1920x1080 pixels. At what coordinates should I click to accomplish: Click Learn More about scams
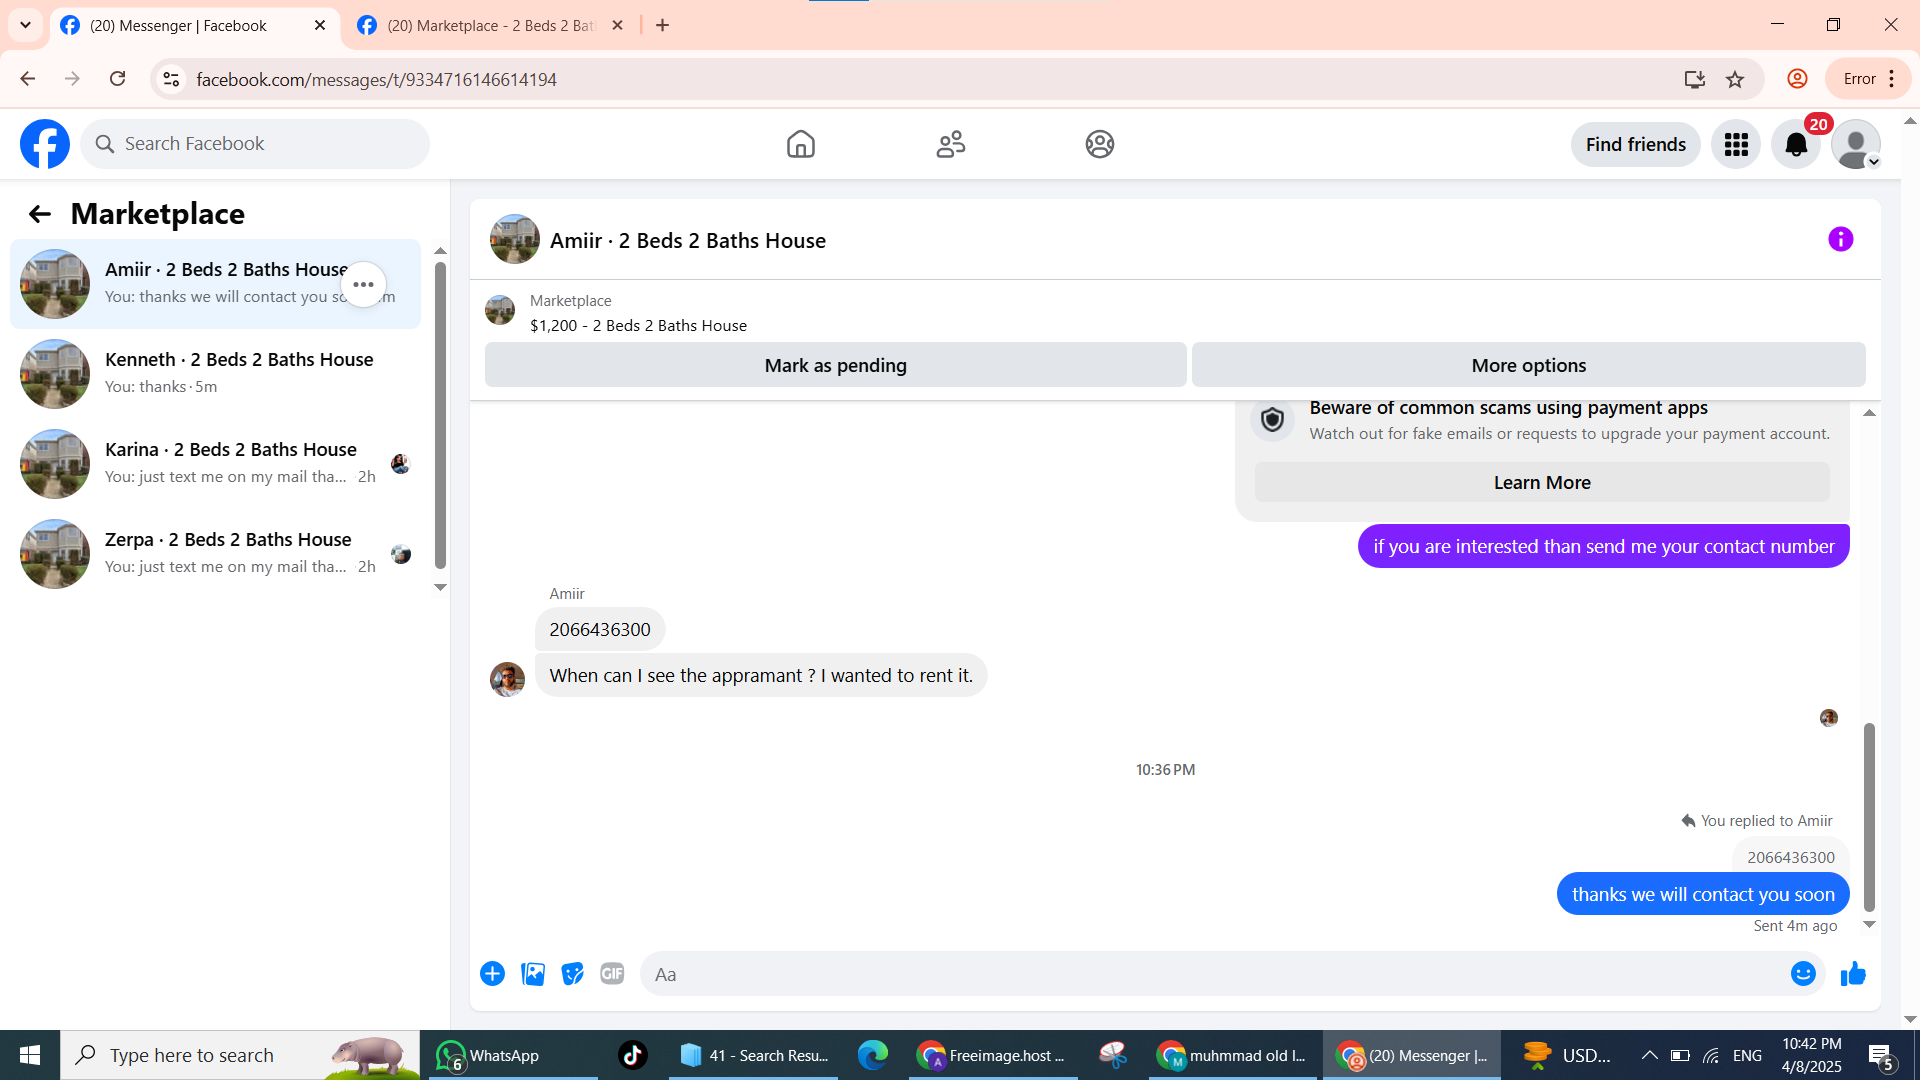click(x=1541, y=483)
